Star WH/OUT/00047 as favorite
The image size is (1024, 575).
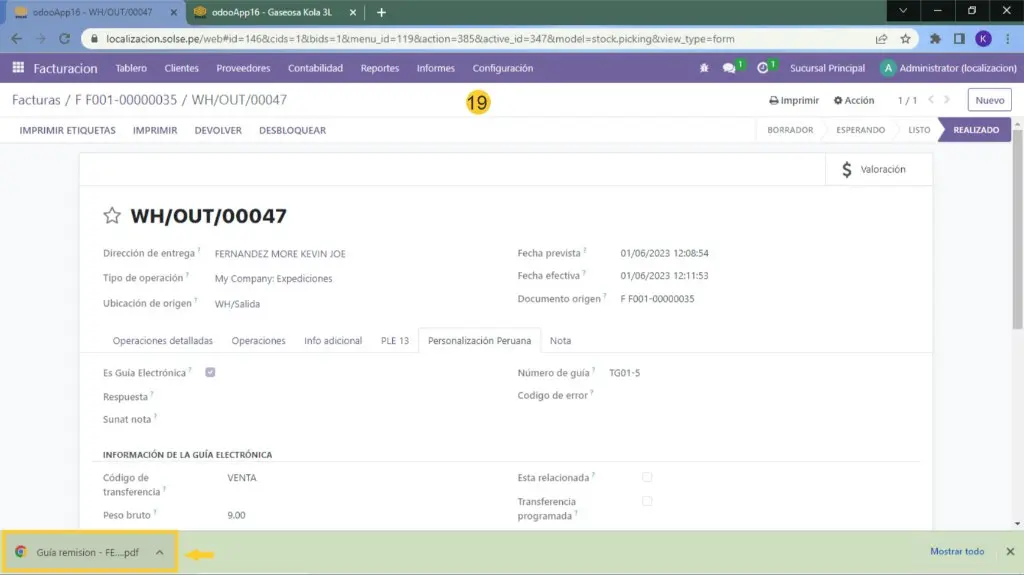click(x=112, y=216)
